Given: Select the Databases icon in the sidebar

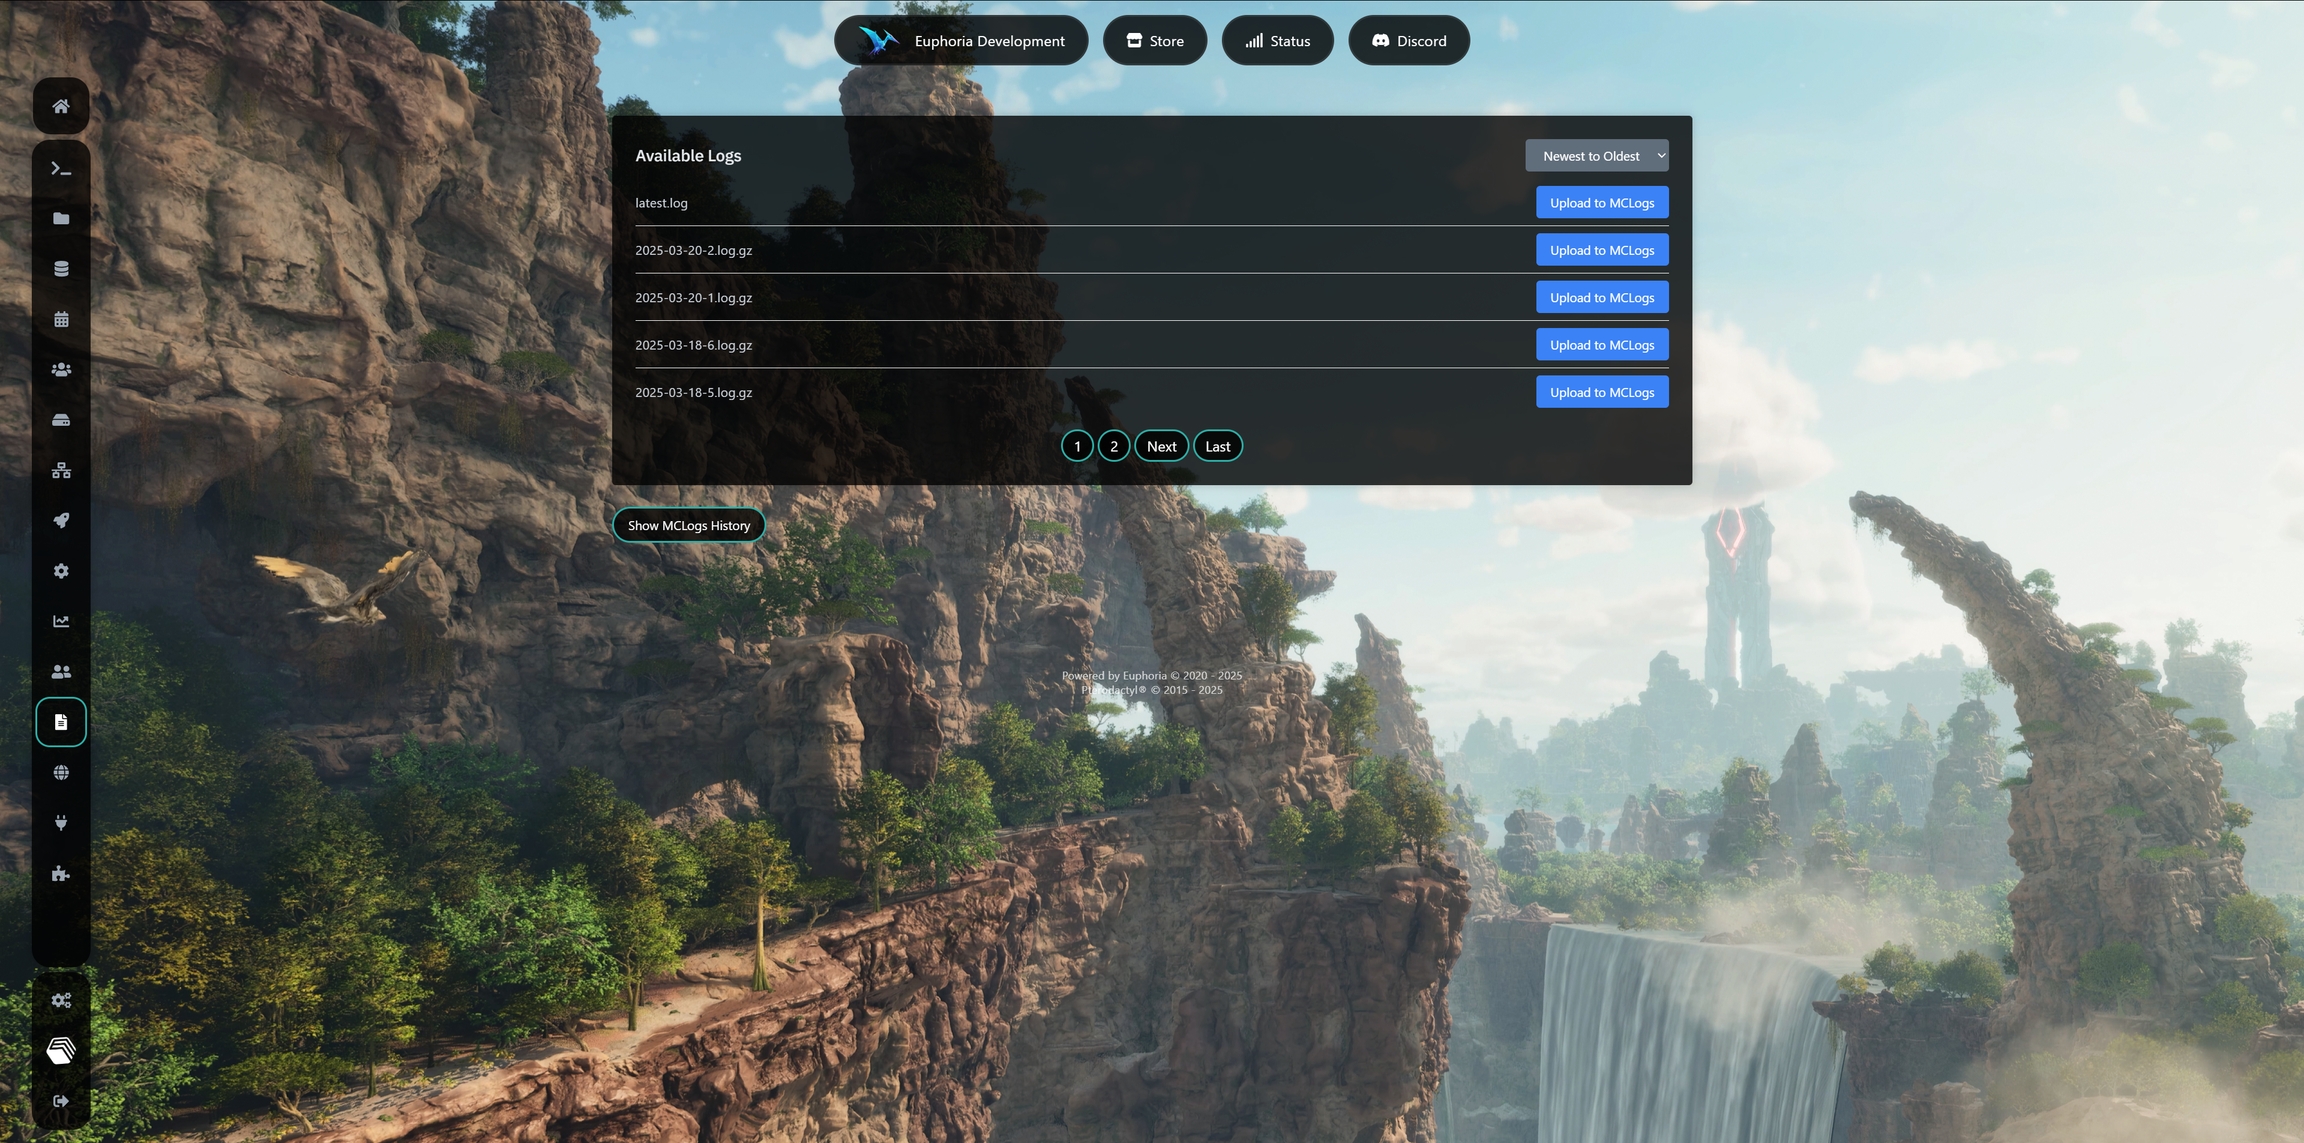Looking at the screenshot, I should click(61, 268).
